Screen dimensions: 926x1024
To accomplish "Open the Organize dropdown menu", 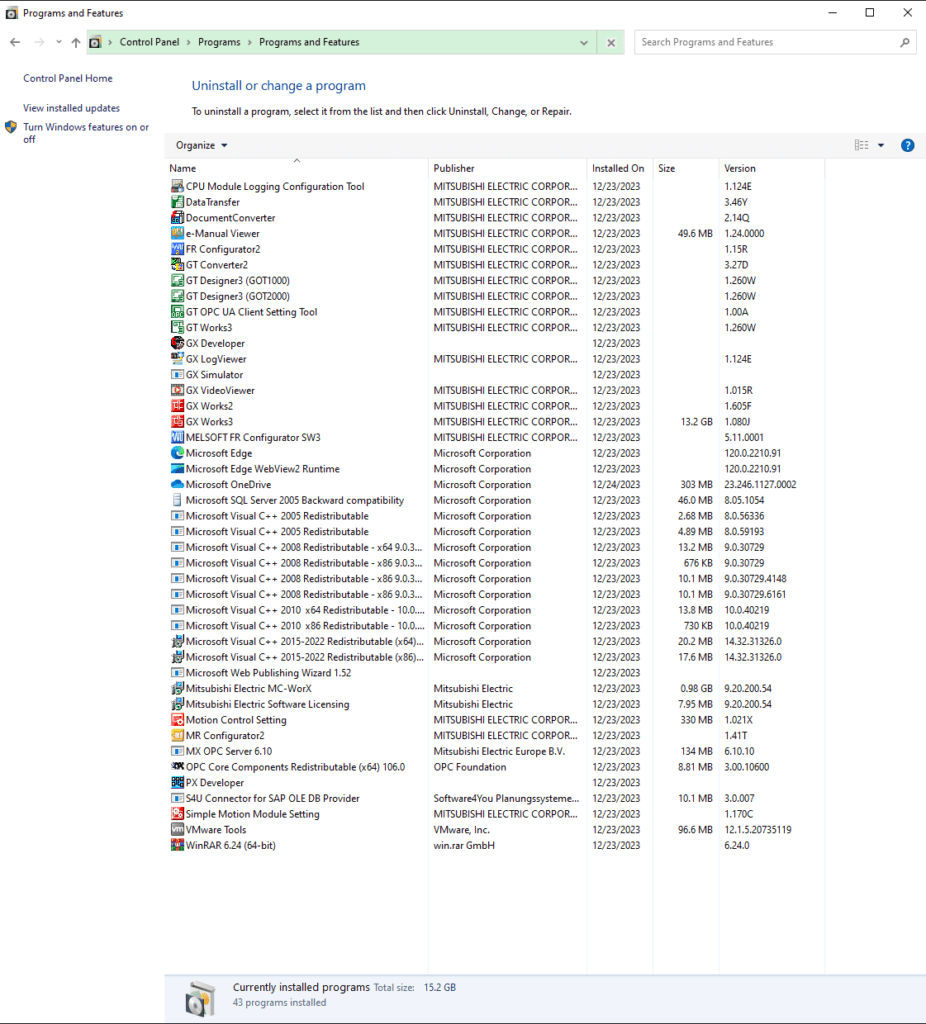I will [x=201, y=145].
